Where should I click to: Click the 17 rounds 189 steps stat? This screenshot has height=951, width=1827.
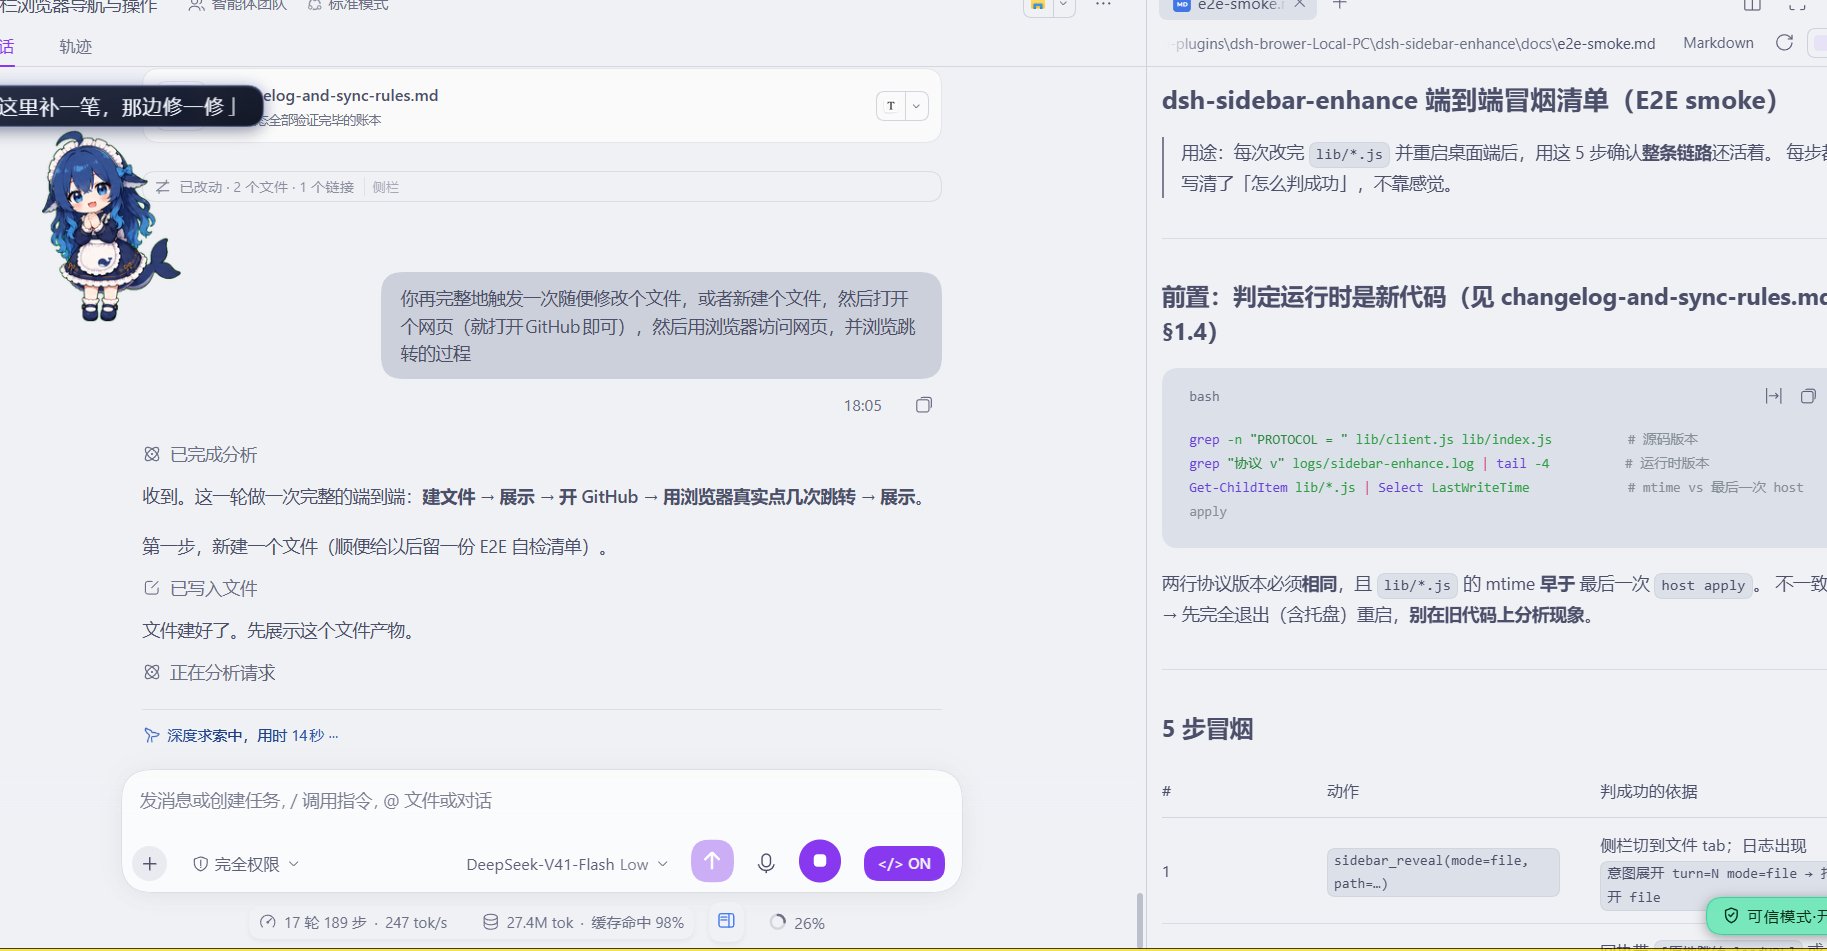pos(353,922)
